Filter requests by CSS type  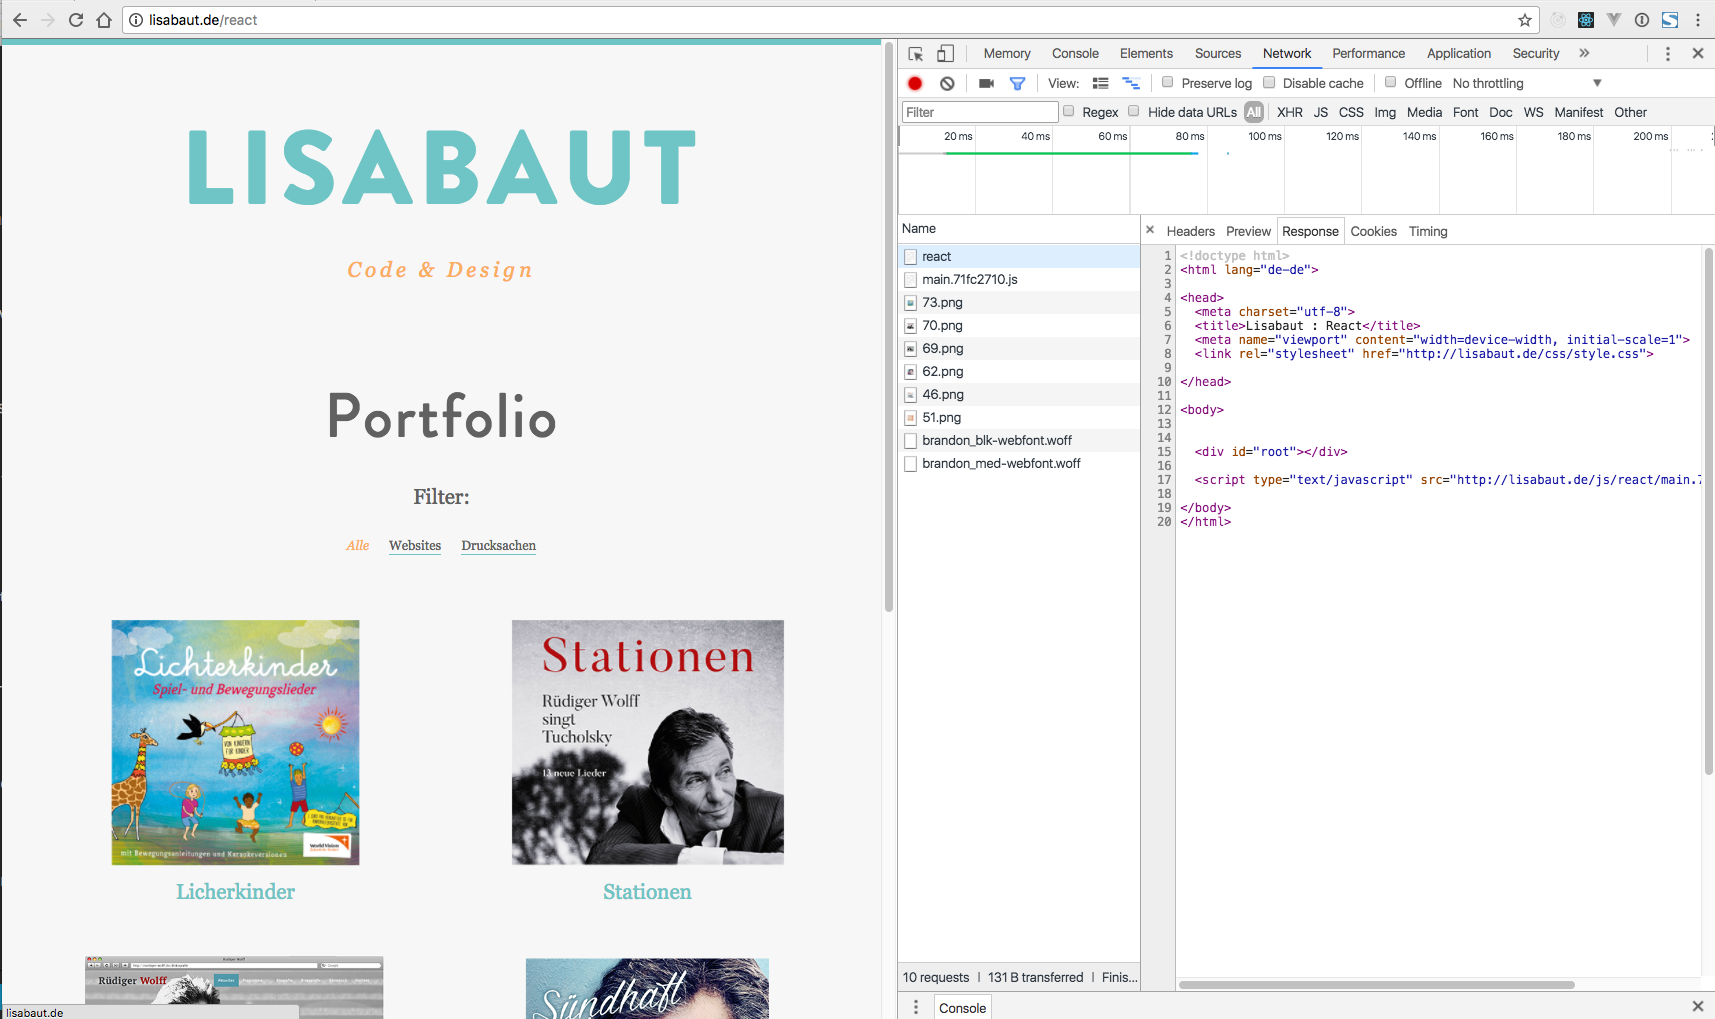[x=1351, y=112]
